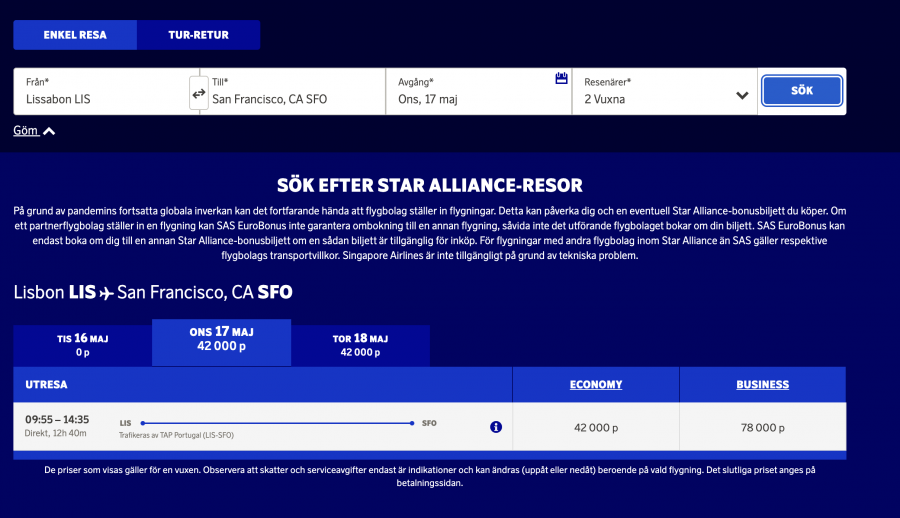Click the chevron next to Göm
This screenshot has height=518, width=900.
(x=49, y=131)
